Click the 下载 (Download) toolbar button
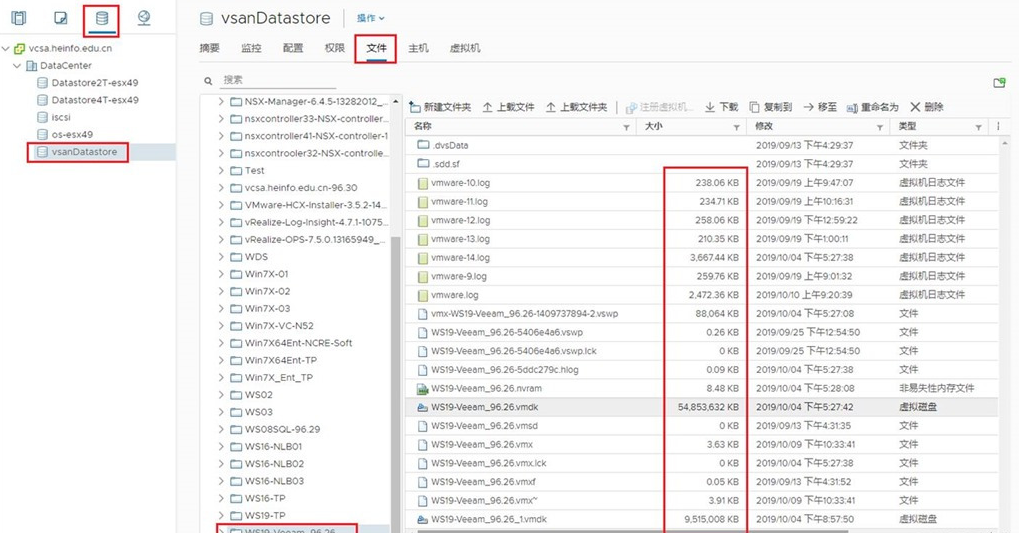 pos(721,107)
